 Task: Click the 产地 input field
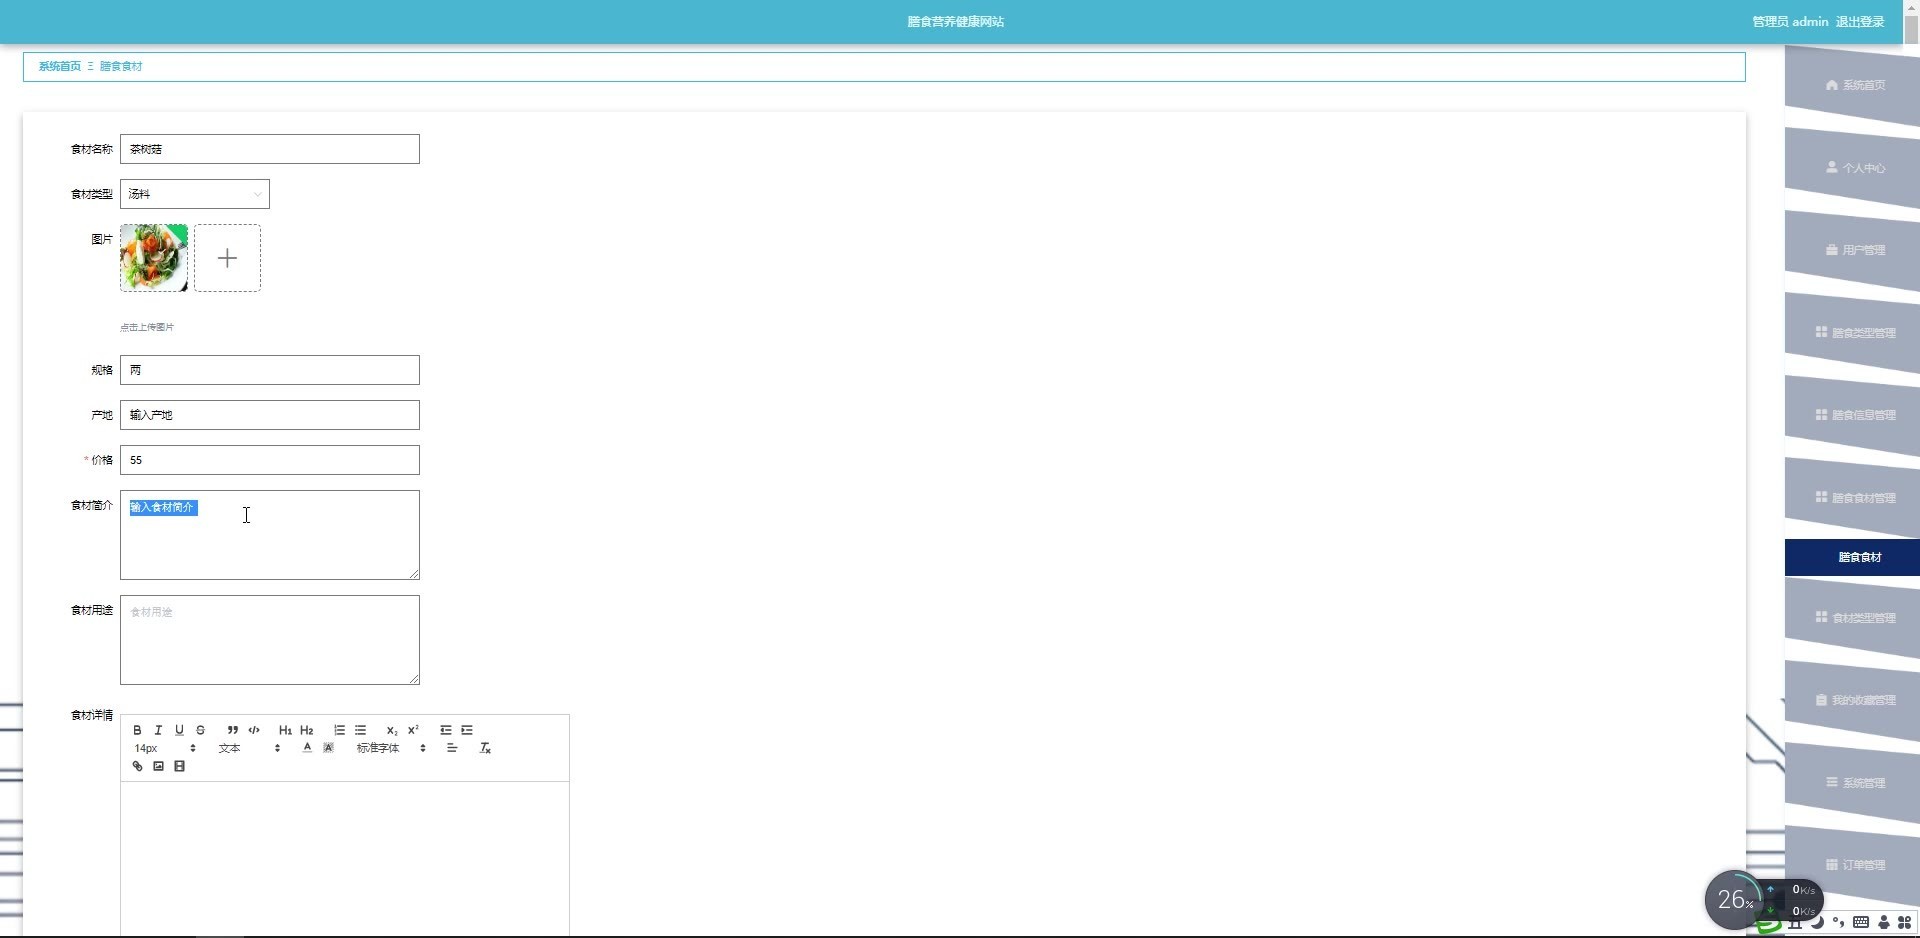[270, 415]
